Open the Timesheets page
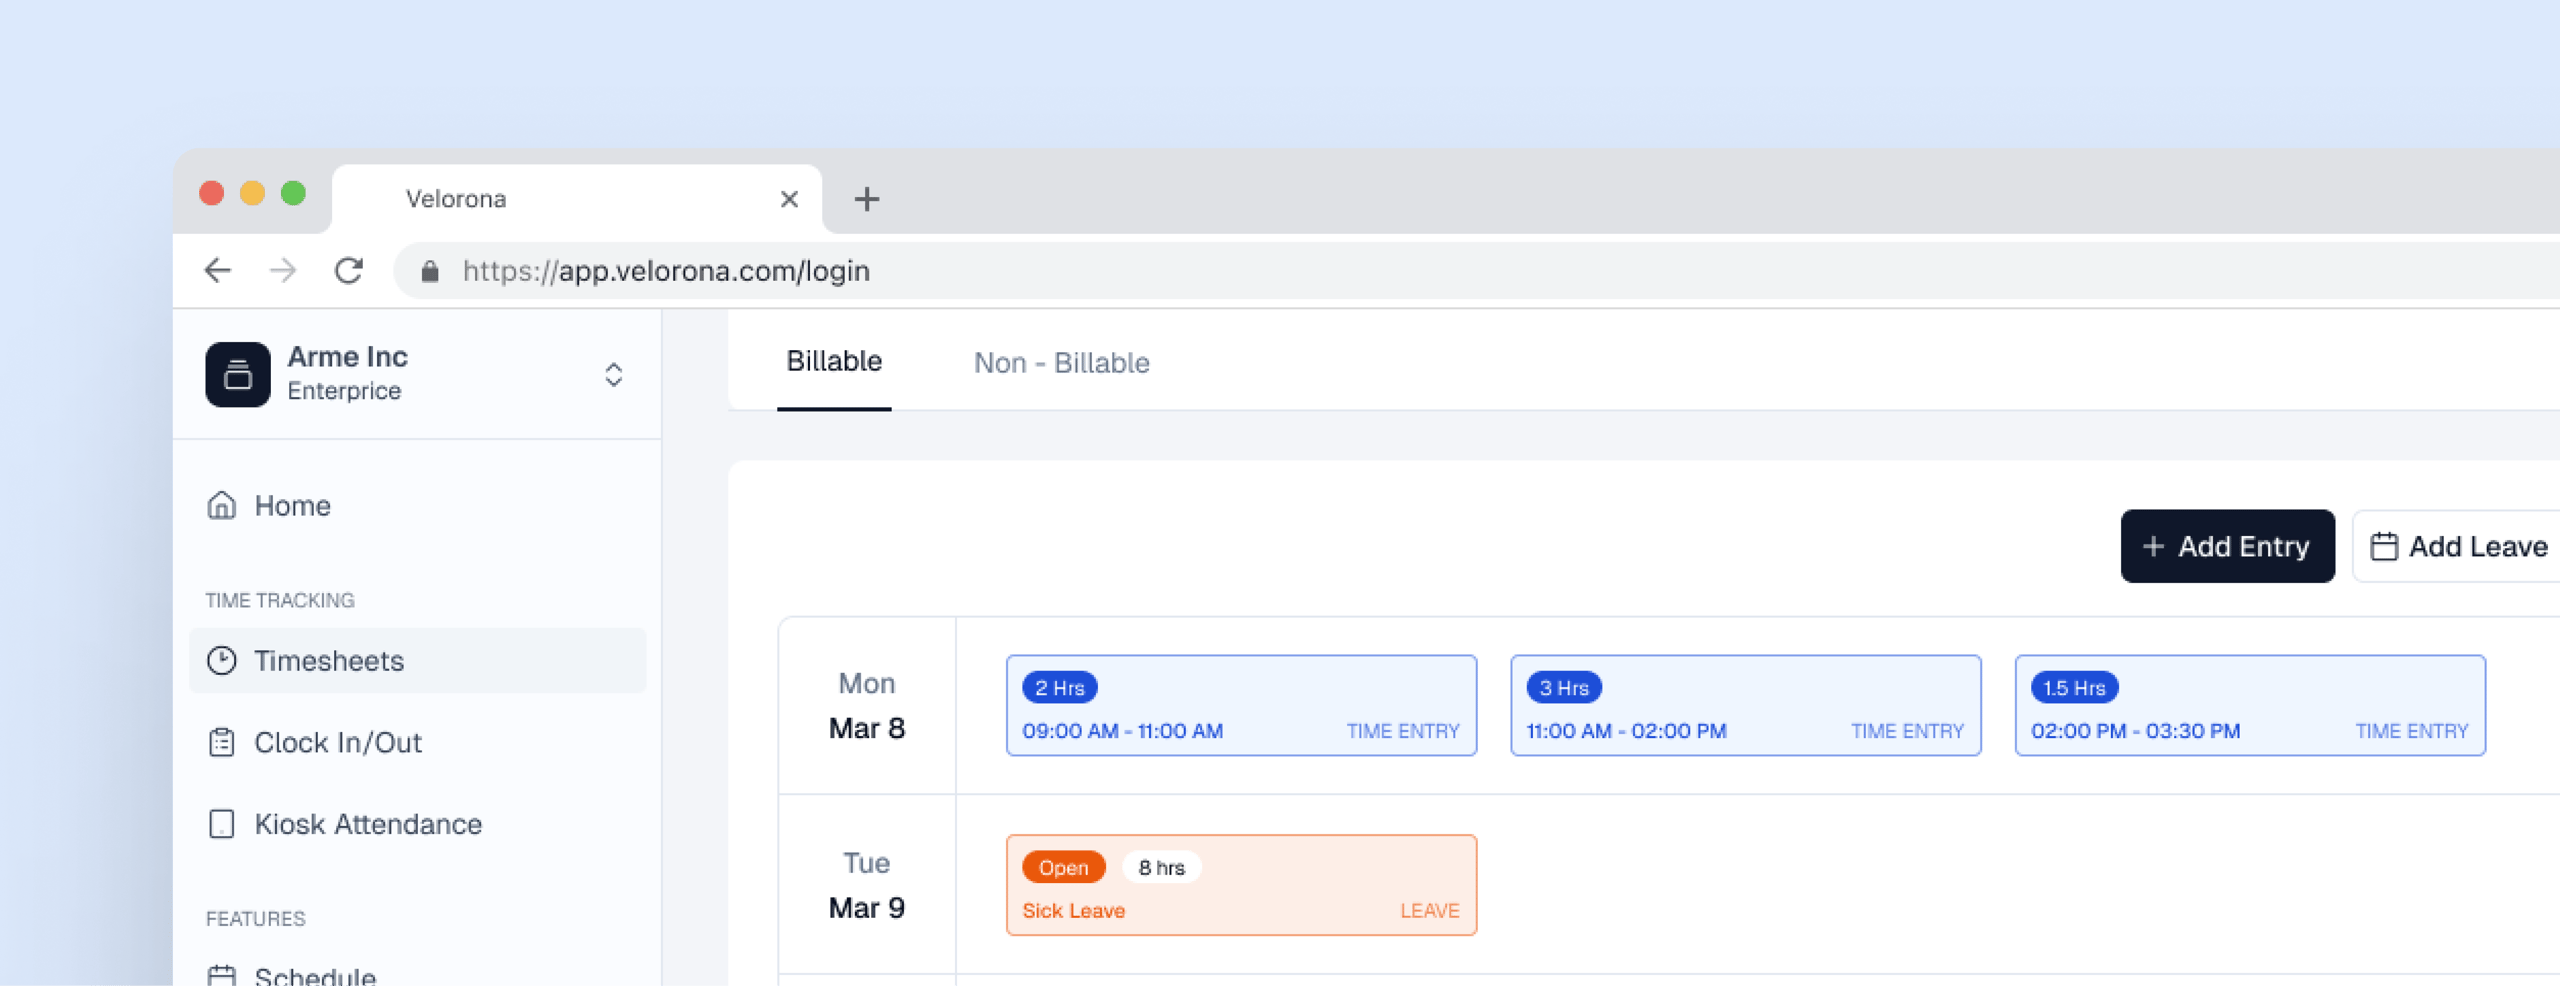2560x986 pixels. point(328,661)
